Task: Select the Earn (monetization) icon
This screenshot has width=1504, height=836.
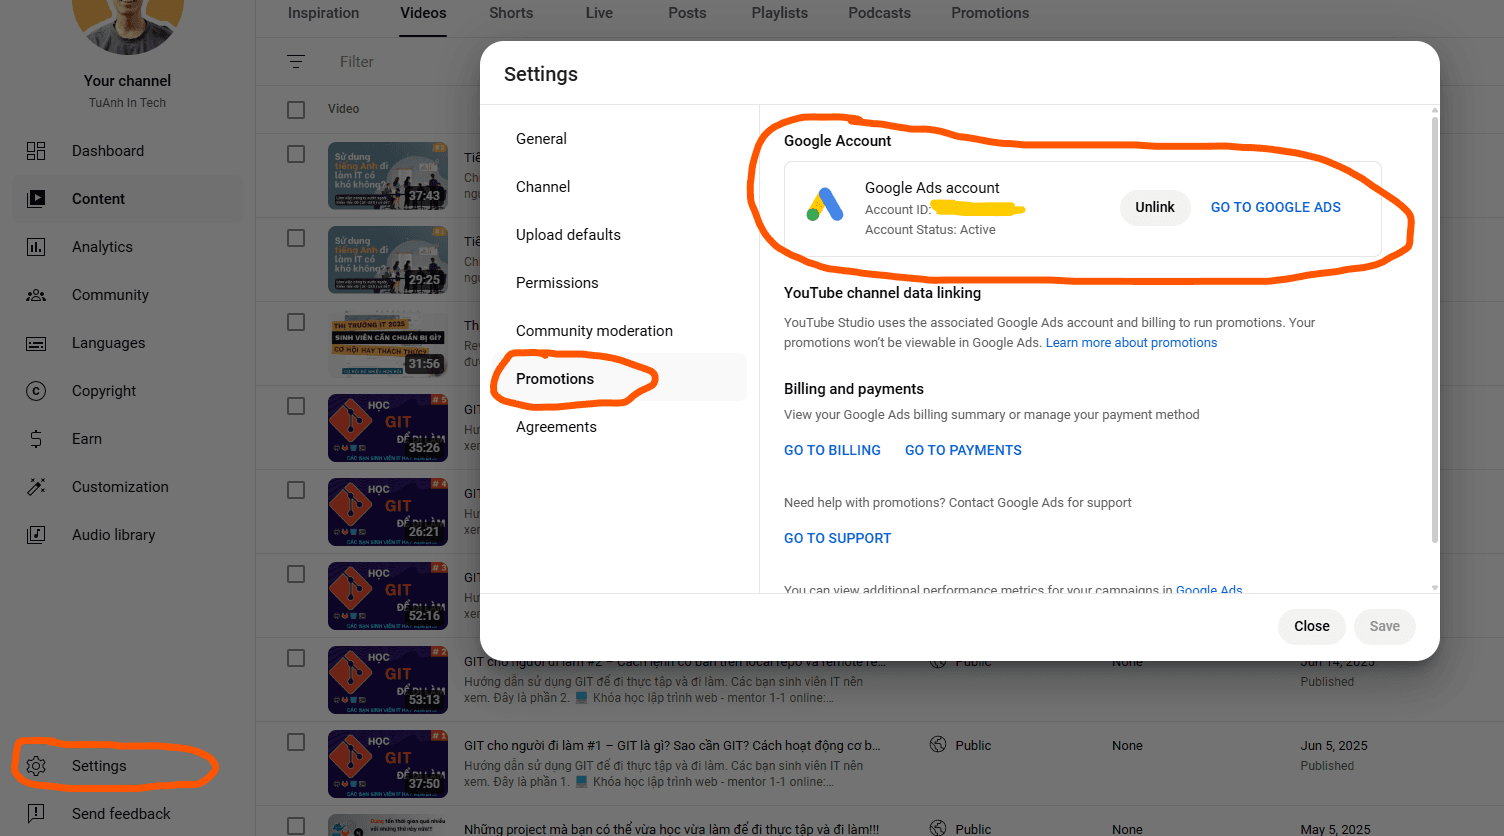Action: pos(36,438)
